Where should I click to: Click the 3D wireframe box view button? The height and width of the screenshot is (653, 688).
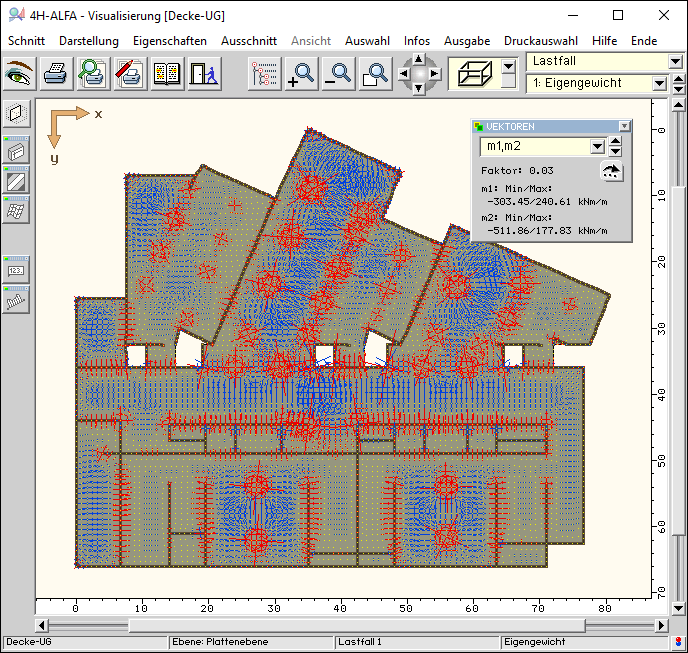click(x=474, y=74)
